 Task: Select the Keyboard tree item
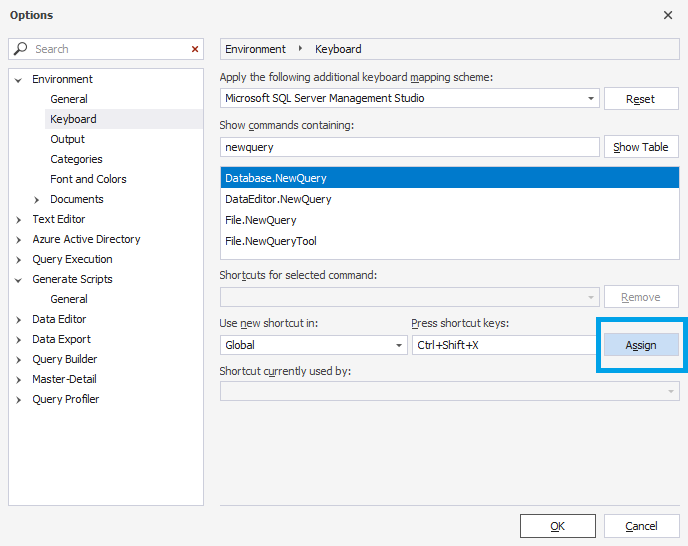[x=73, y=119]
